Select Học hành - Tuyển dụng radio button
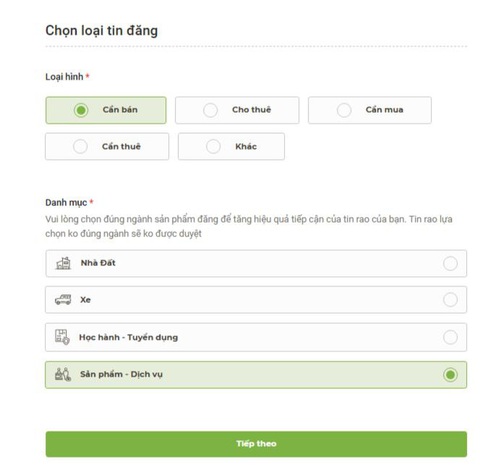480x472 pixels. (450, 337)
